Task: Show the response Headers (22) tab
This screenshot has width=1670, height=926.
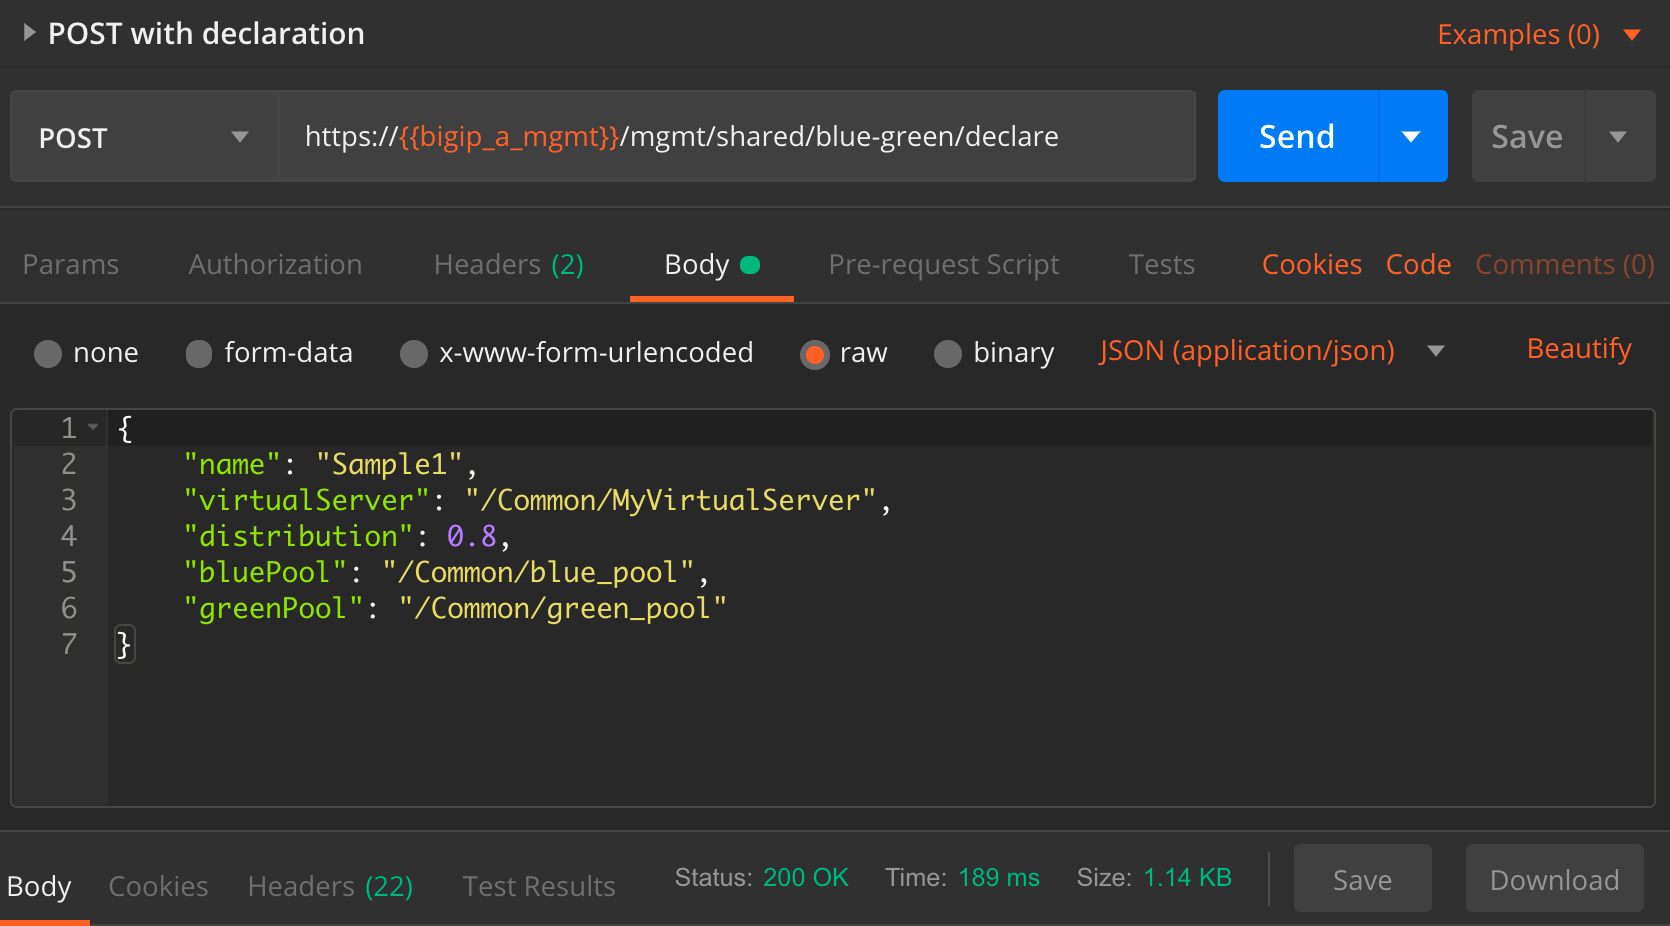Action: coord(330,887)
